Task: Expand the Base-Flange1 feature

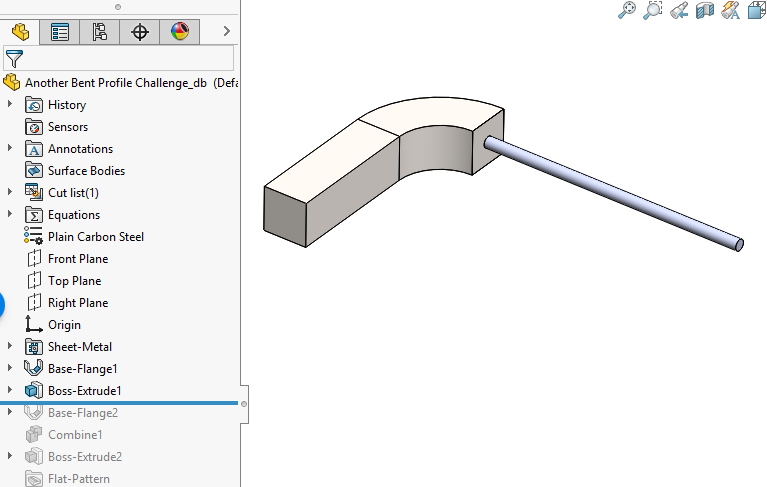Action: [x=9, y=368]
